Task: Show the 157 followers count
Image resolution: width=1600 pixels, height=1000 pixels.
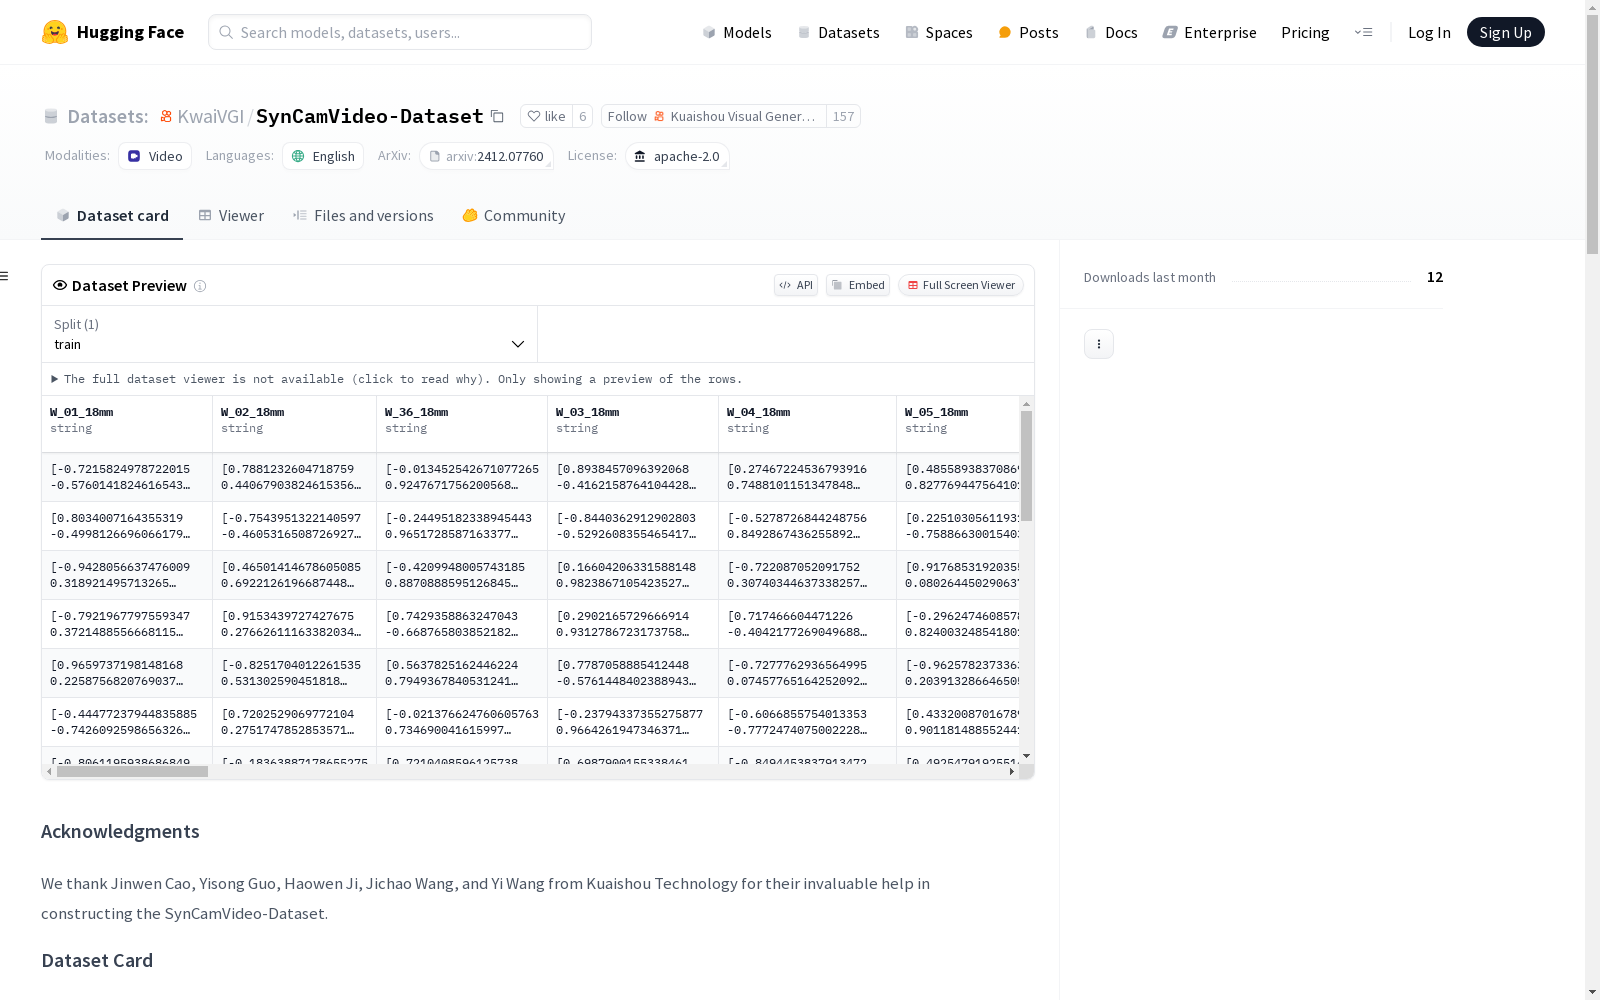Action: coord(844,116)
